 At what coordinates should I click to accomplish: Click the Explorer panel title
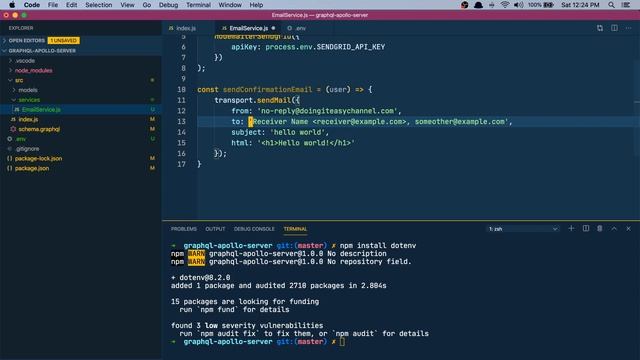21,28
